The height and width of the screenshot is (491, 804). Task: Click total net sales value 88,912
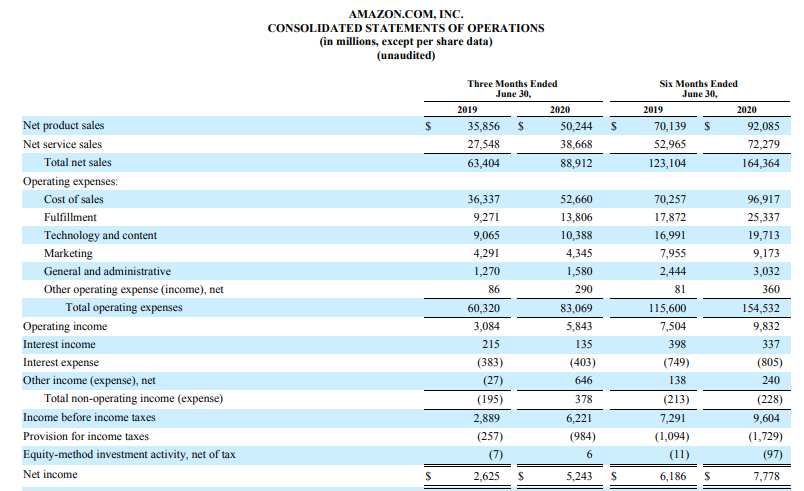pyautogui.click(x=576, y=163)
